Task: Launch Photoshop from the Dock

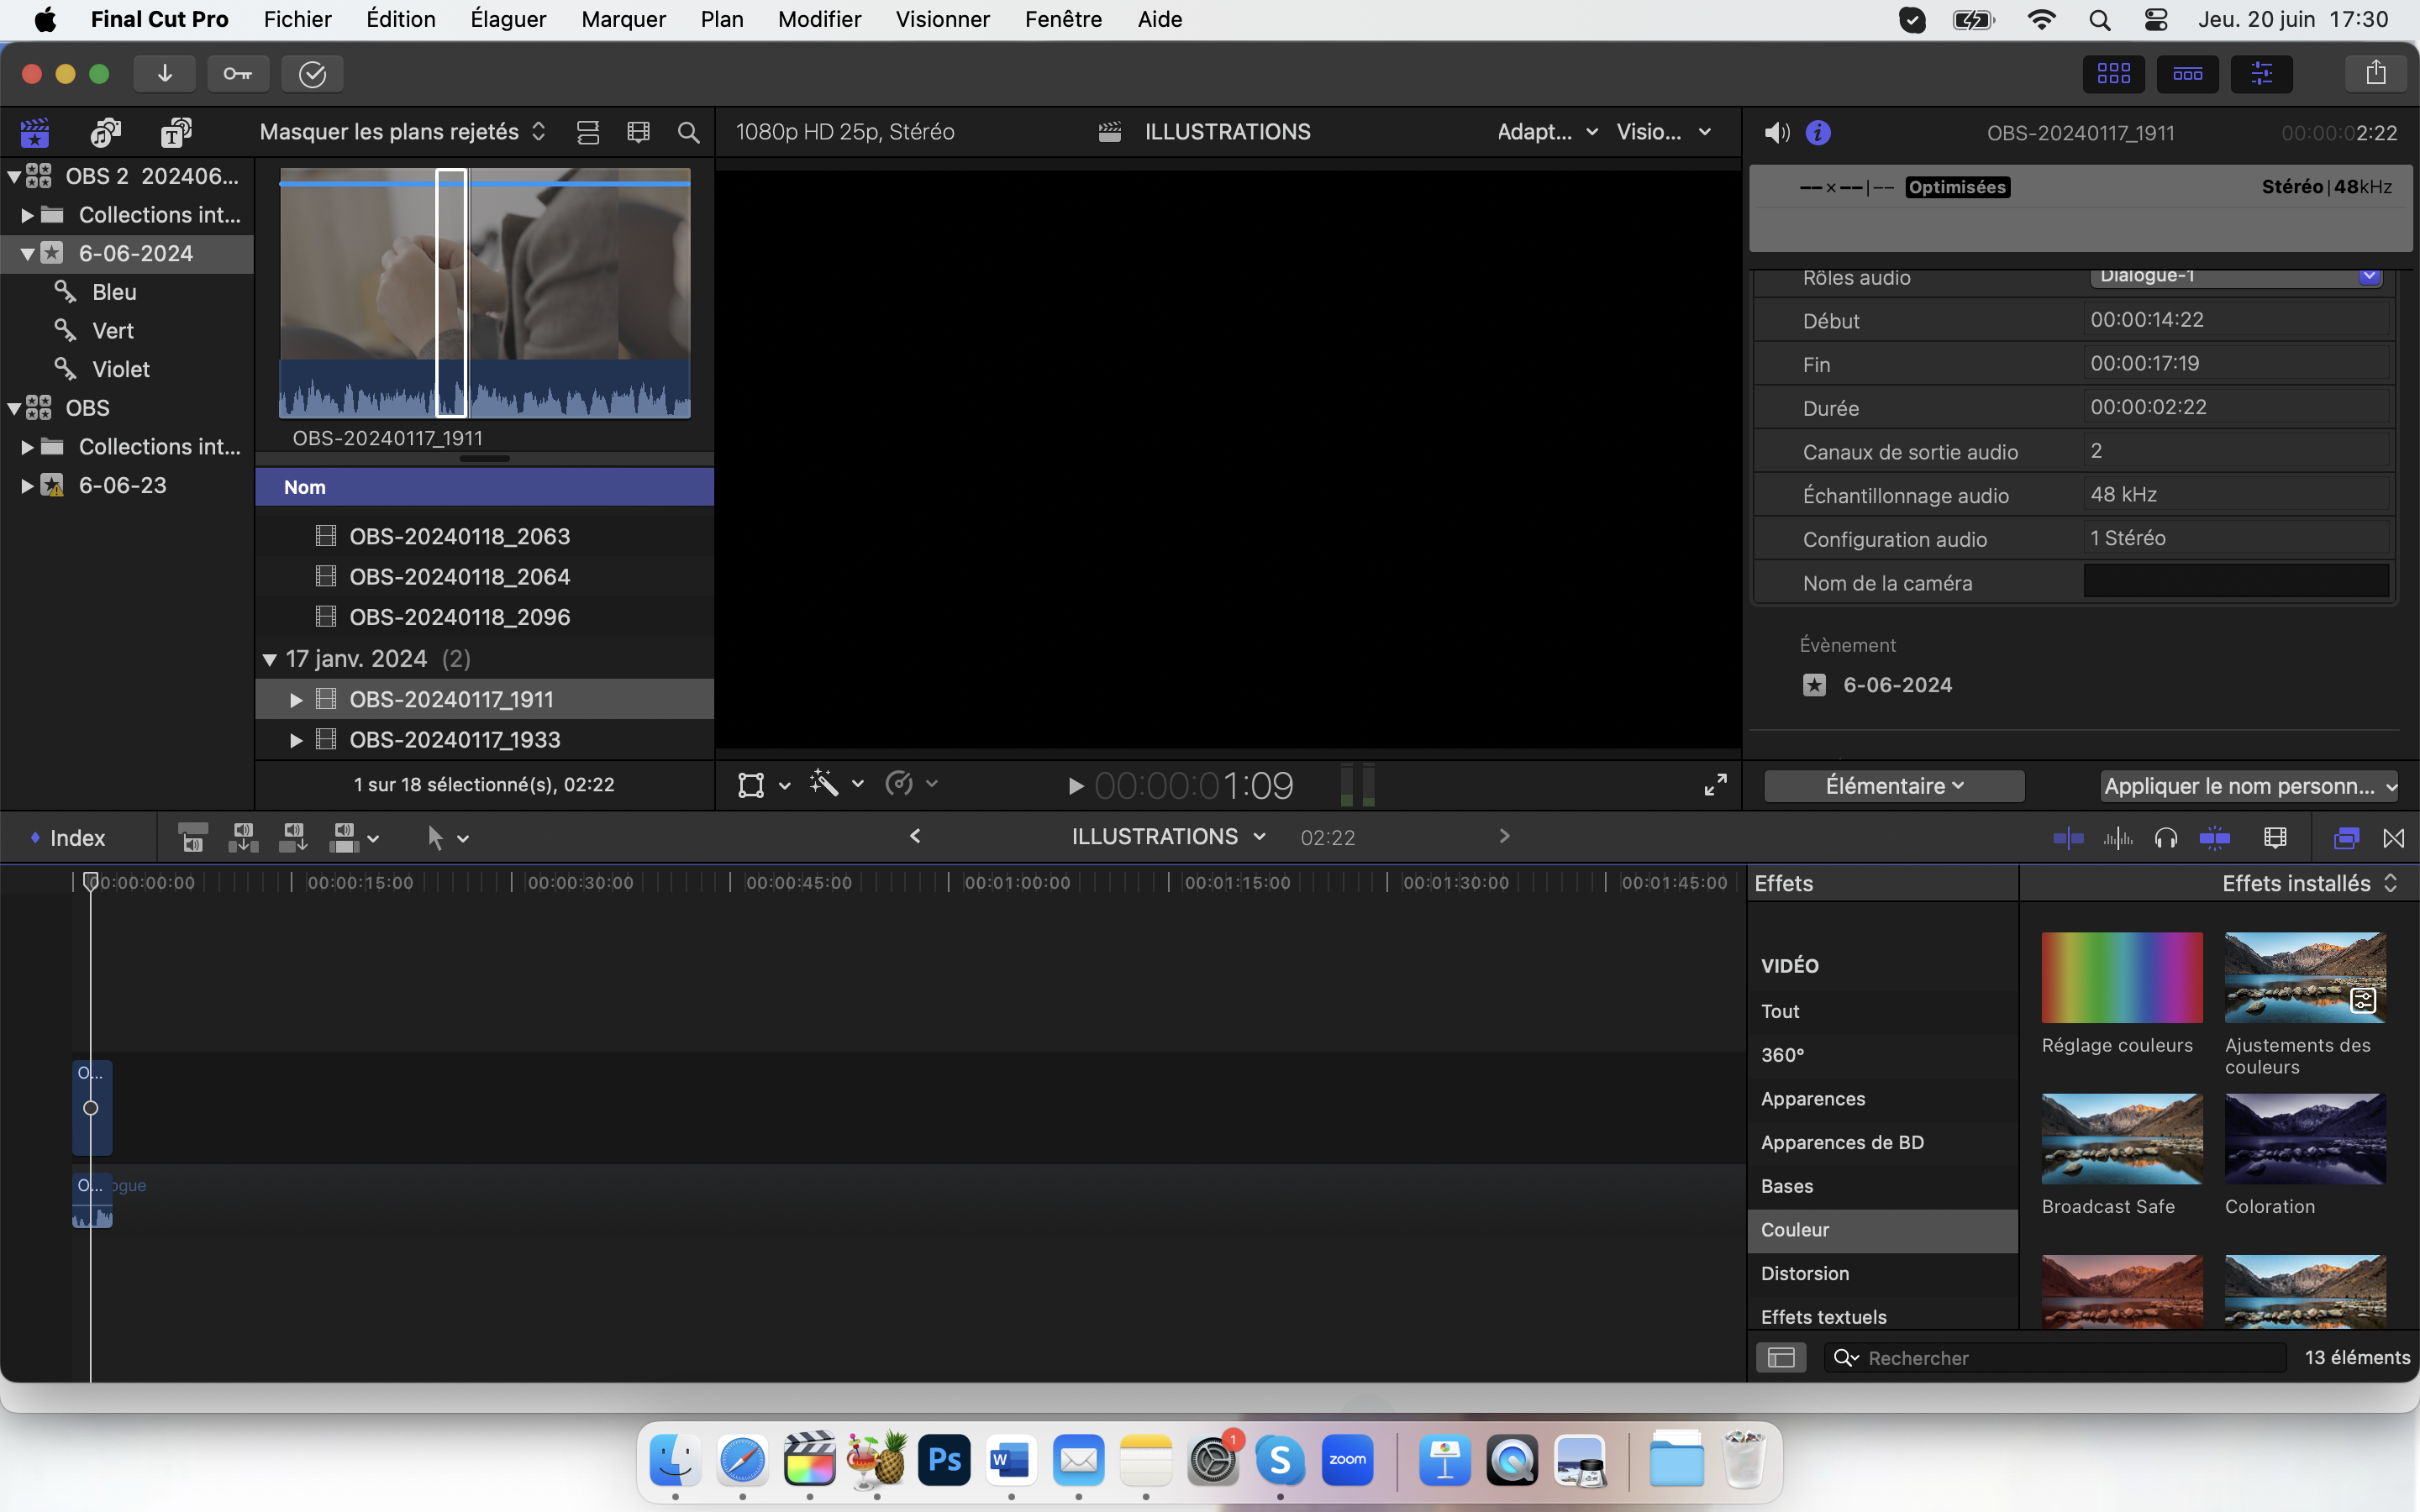Action: [944, 1461]
